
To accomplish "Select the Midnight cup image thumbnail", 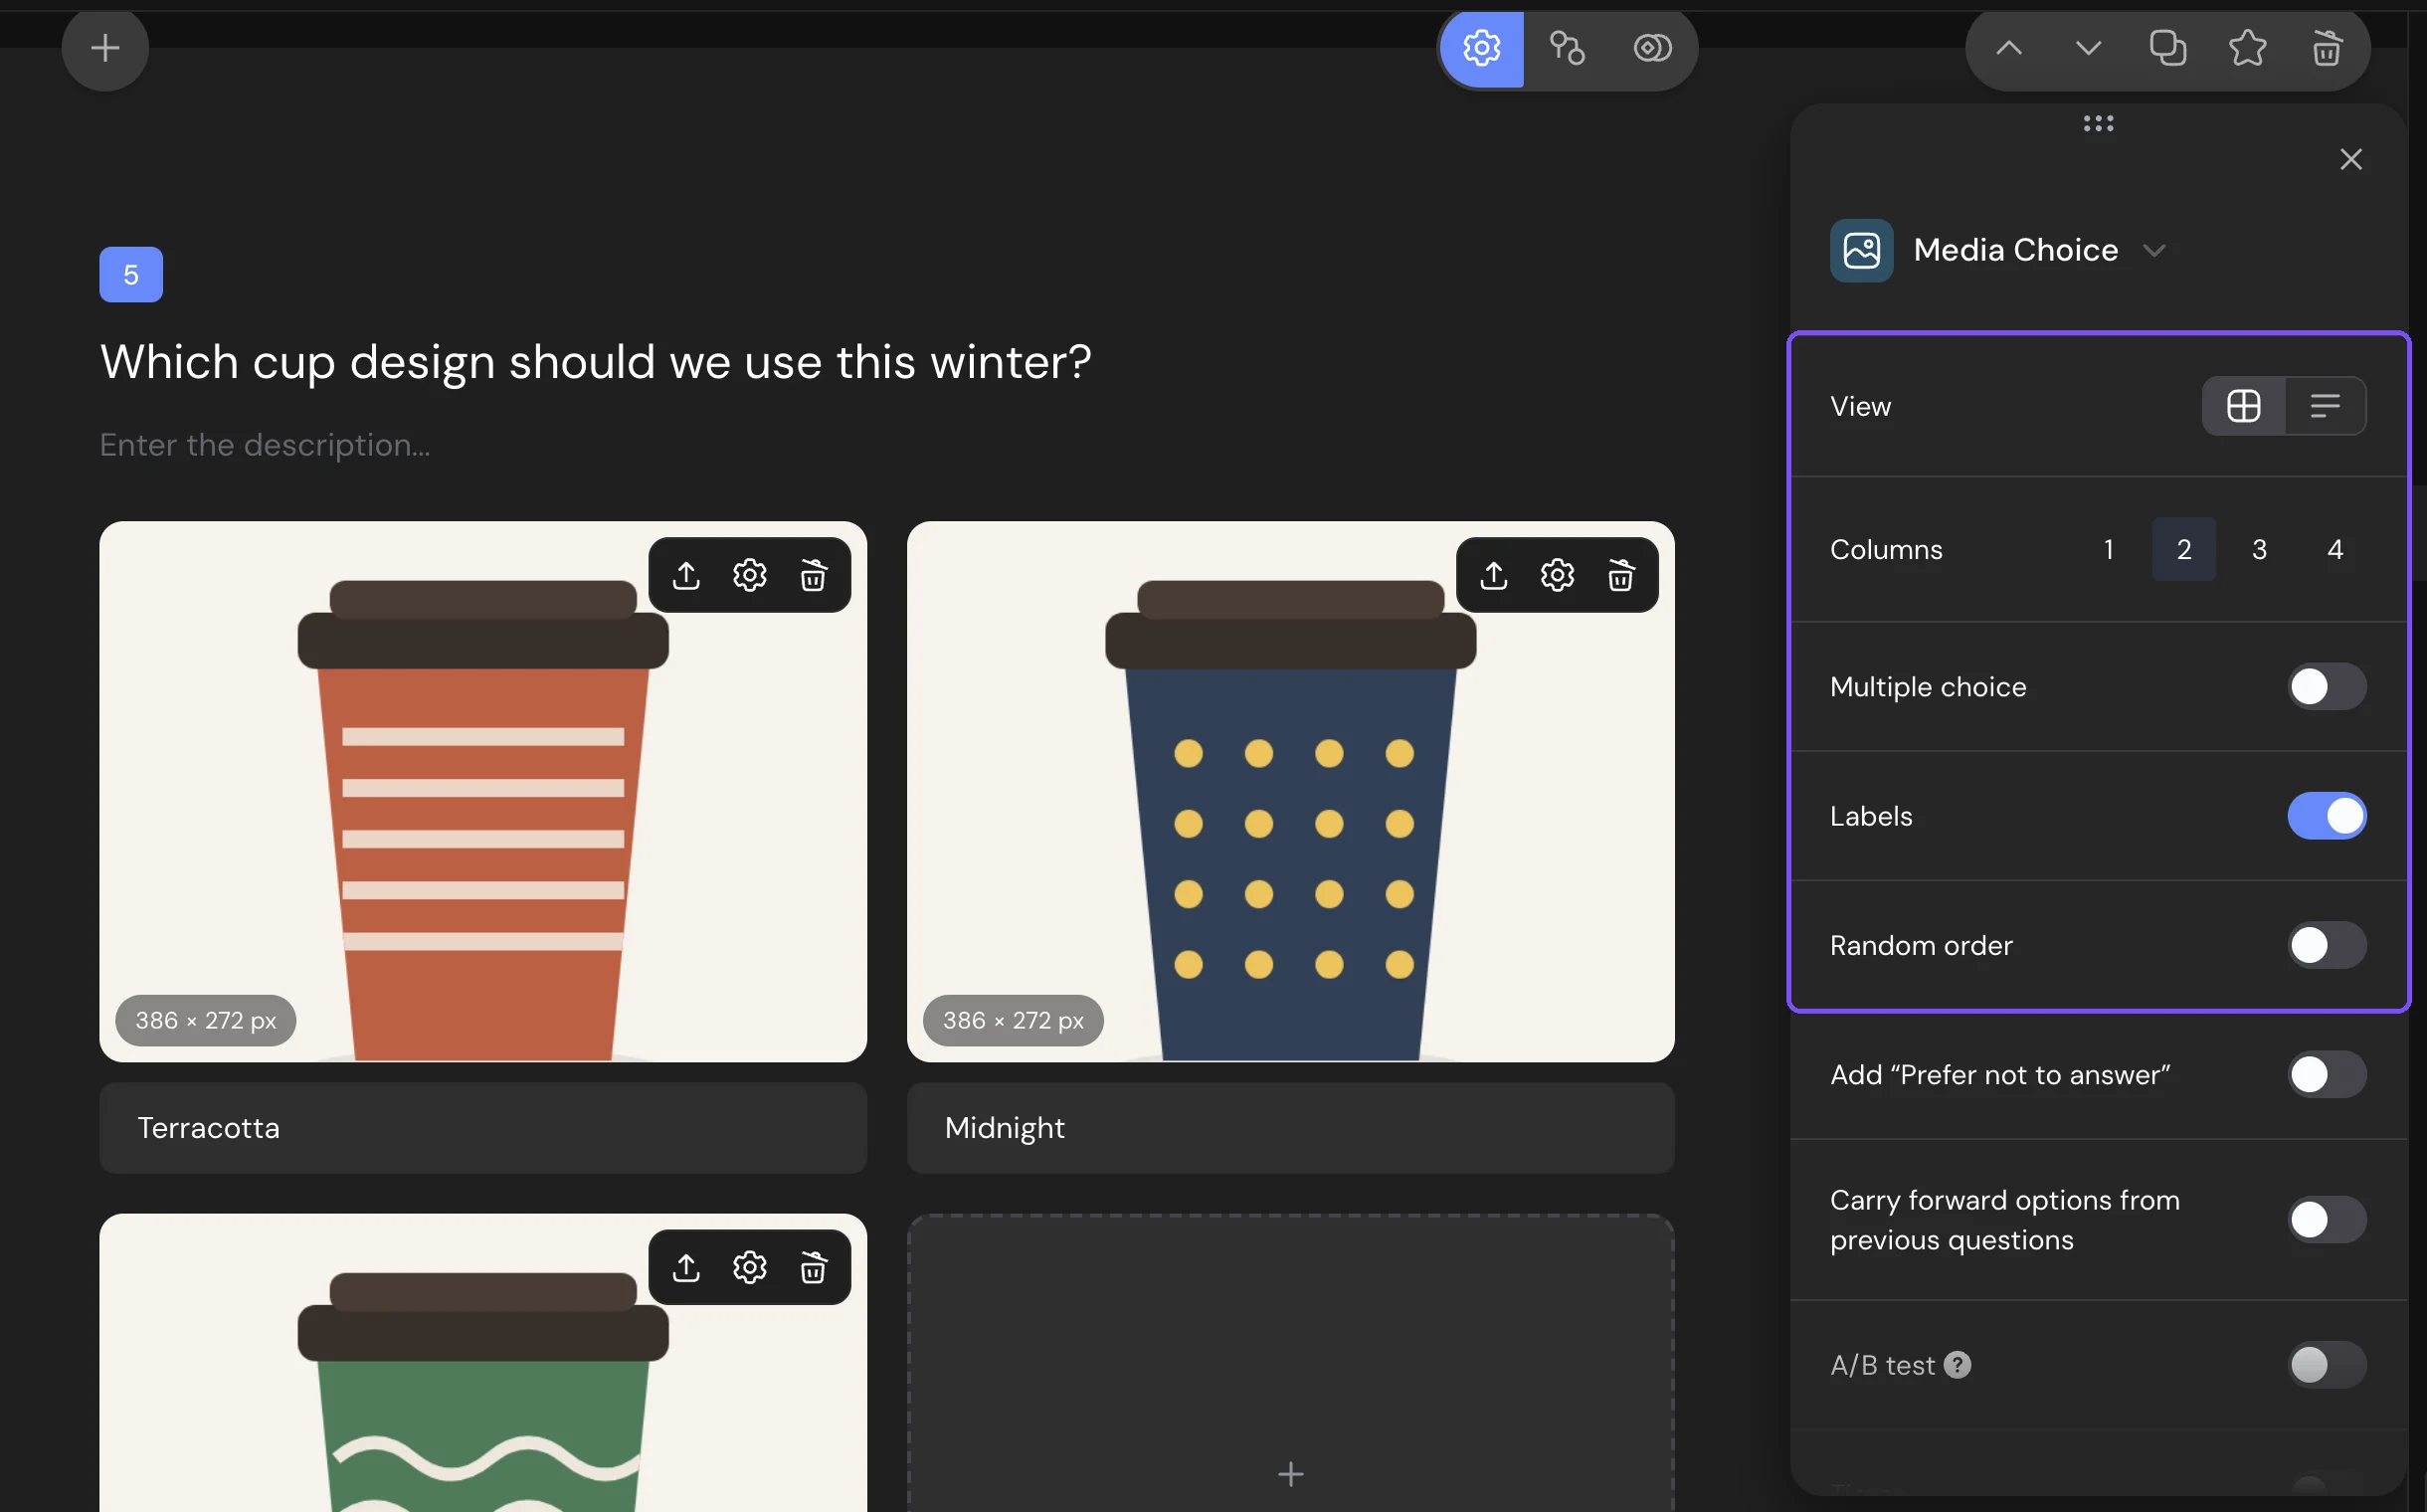I will (x=1290, y=791).
